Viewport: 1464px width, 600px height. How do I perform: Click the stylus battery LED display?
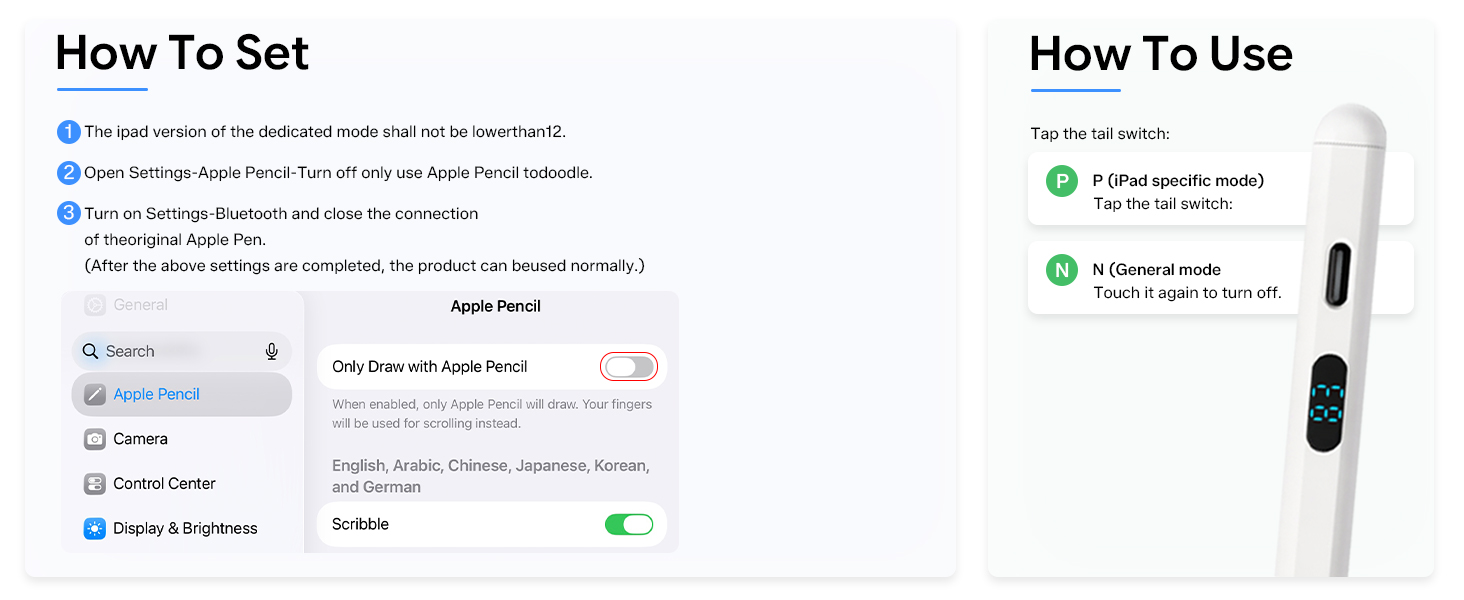1327,402
